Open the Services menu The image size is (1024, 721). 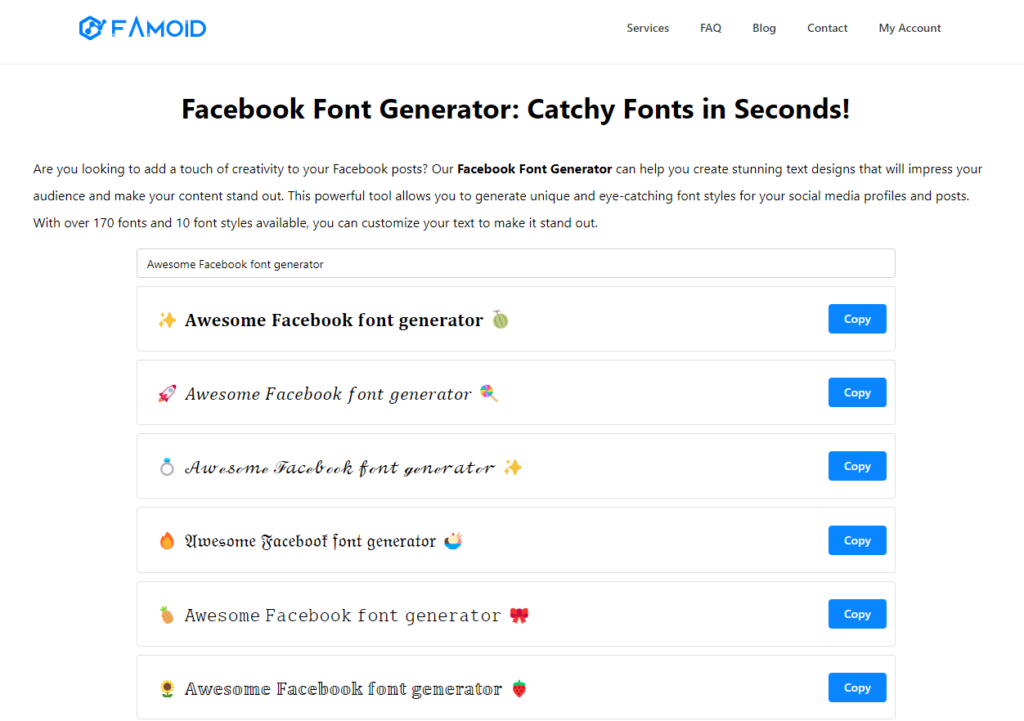pos(647,28)
